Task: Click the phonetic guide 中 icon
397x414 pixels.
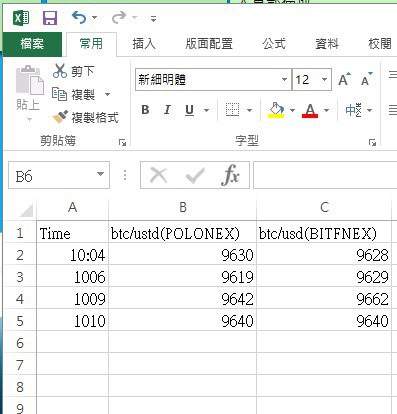Action: [353, 110]
